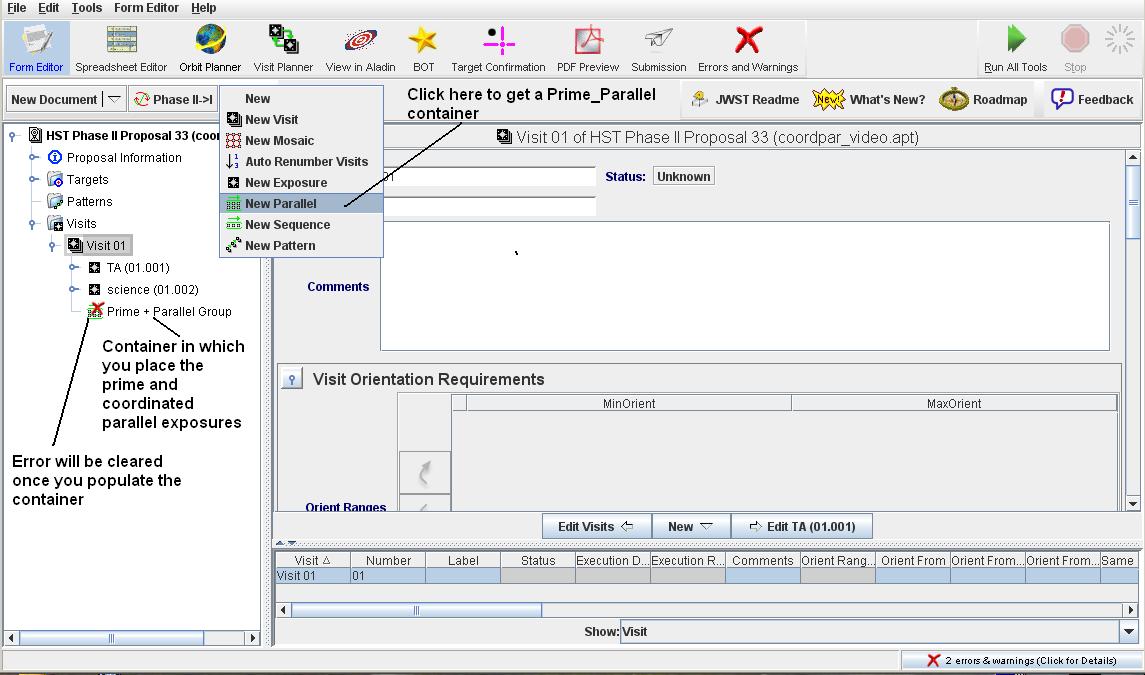The width and height of the screenshot is (1145, 675).
Task: Select the Targets folder in tree
Action: click(x=88, y=180)
